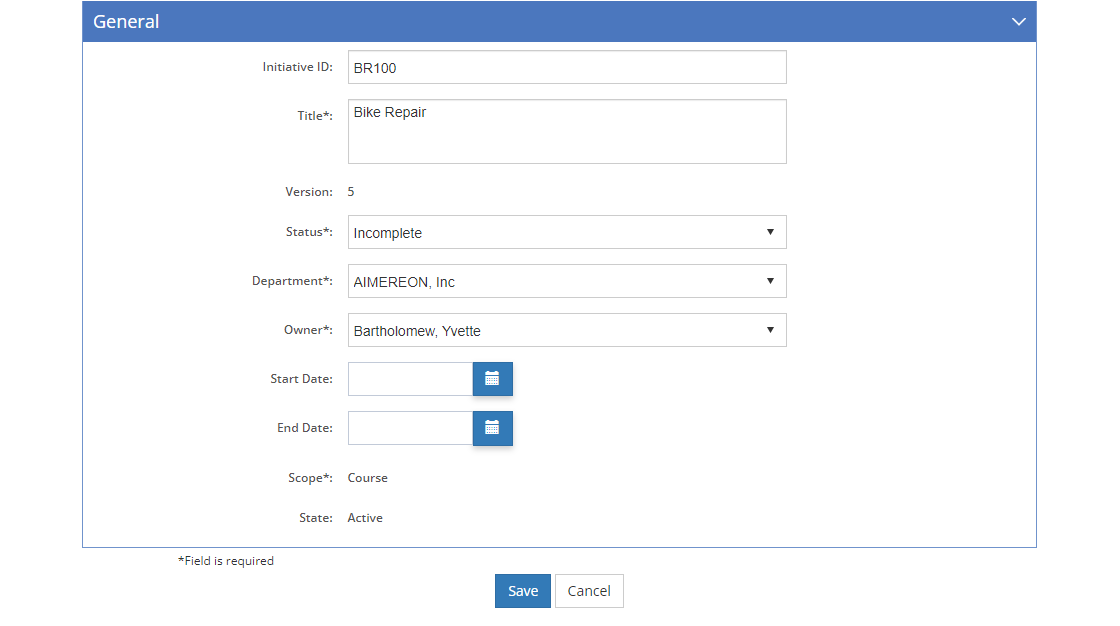
Task: Click the Cancel button
Action: click(589, 591)
